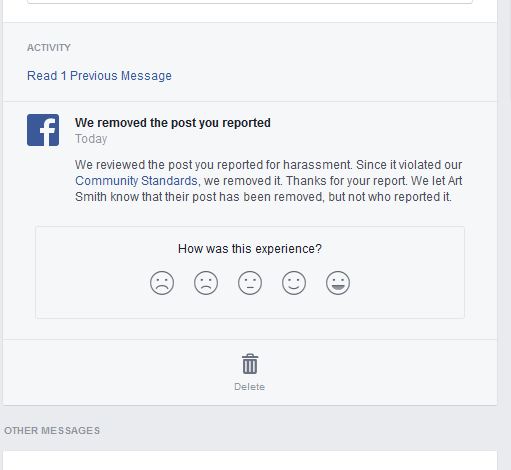Open the Community Standards link
The image size is (511, 470).
pos(136,181)
